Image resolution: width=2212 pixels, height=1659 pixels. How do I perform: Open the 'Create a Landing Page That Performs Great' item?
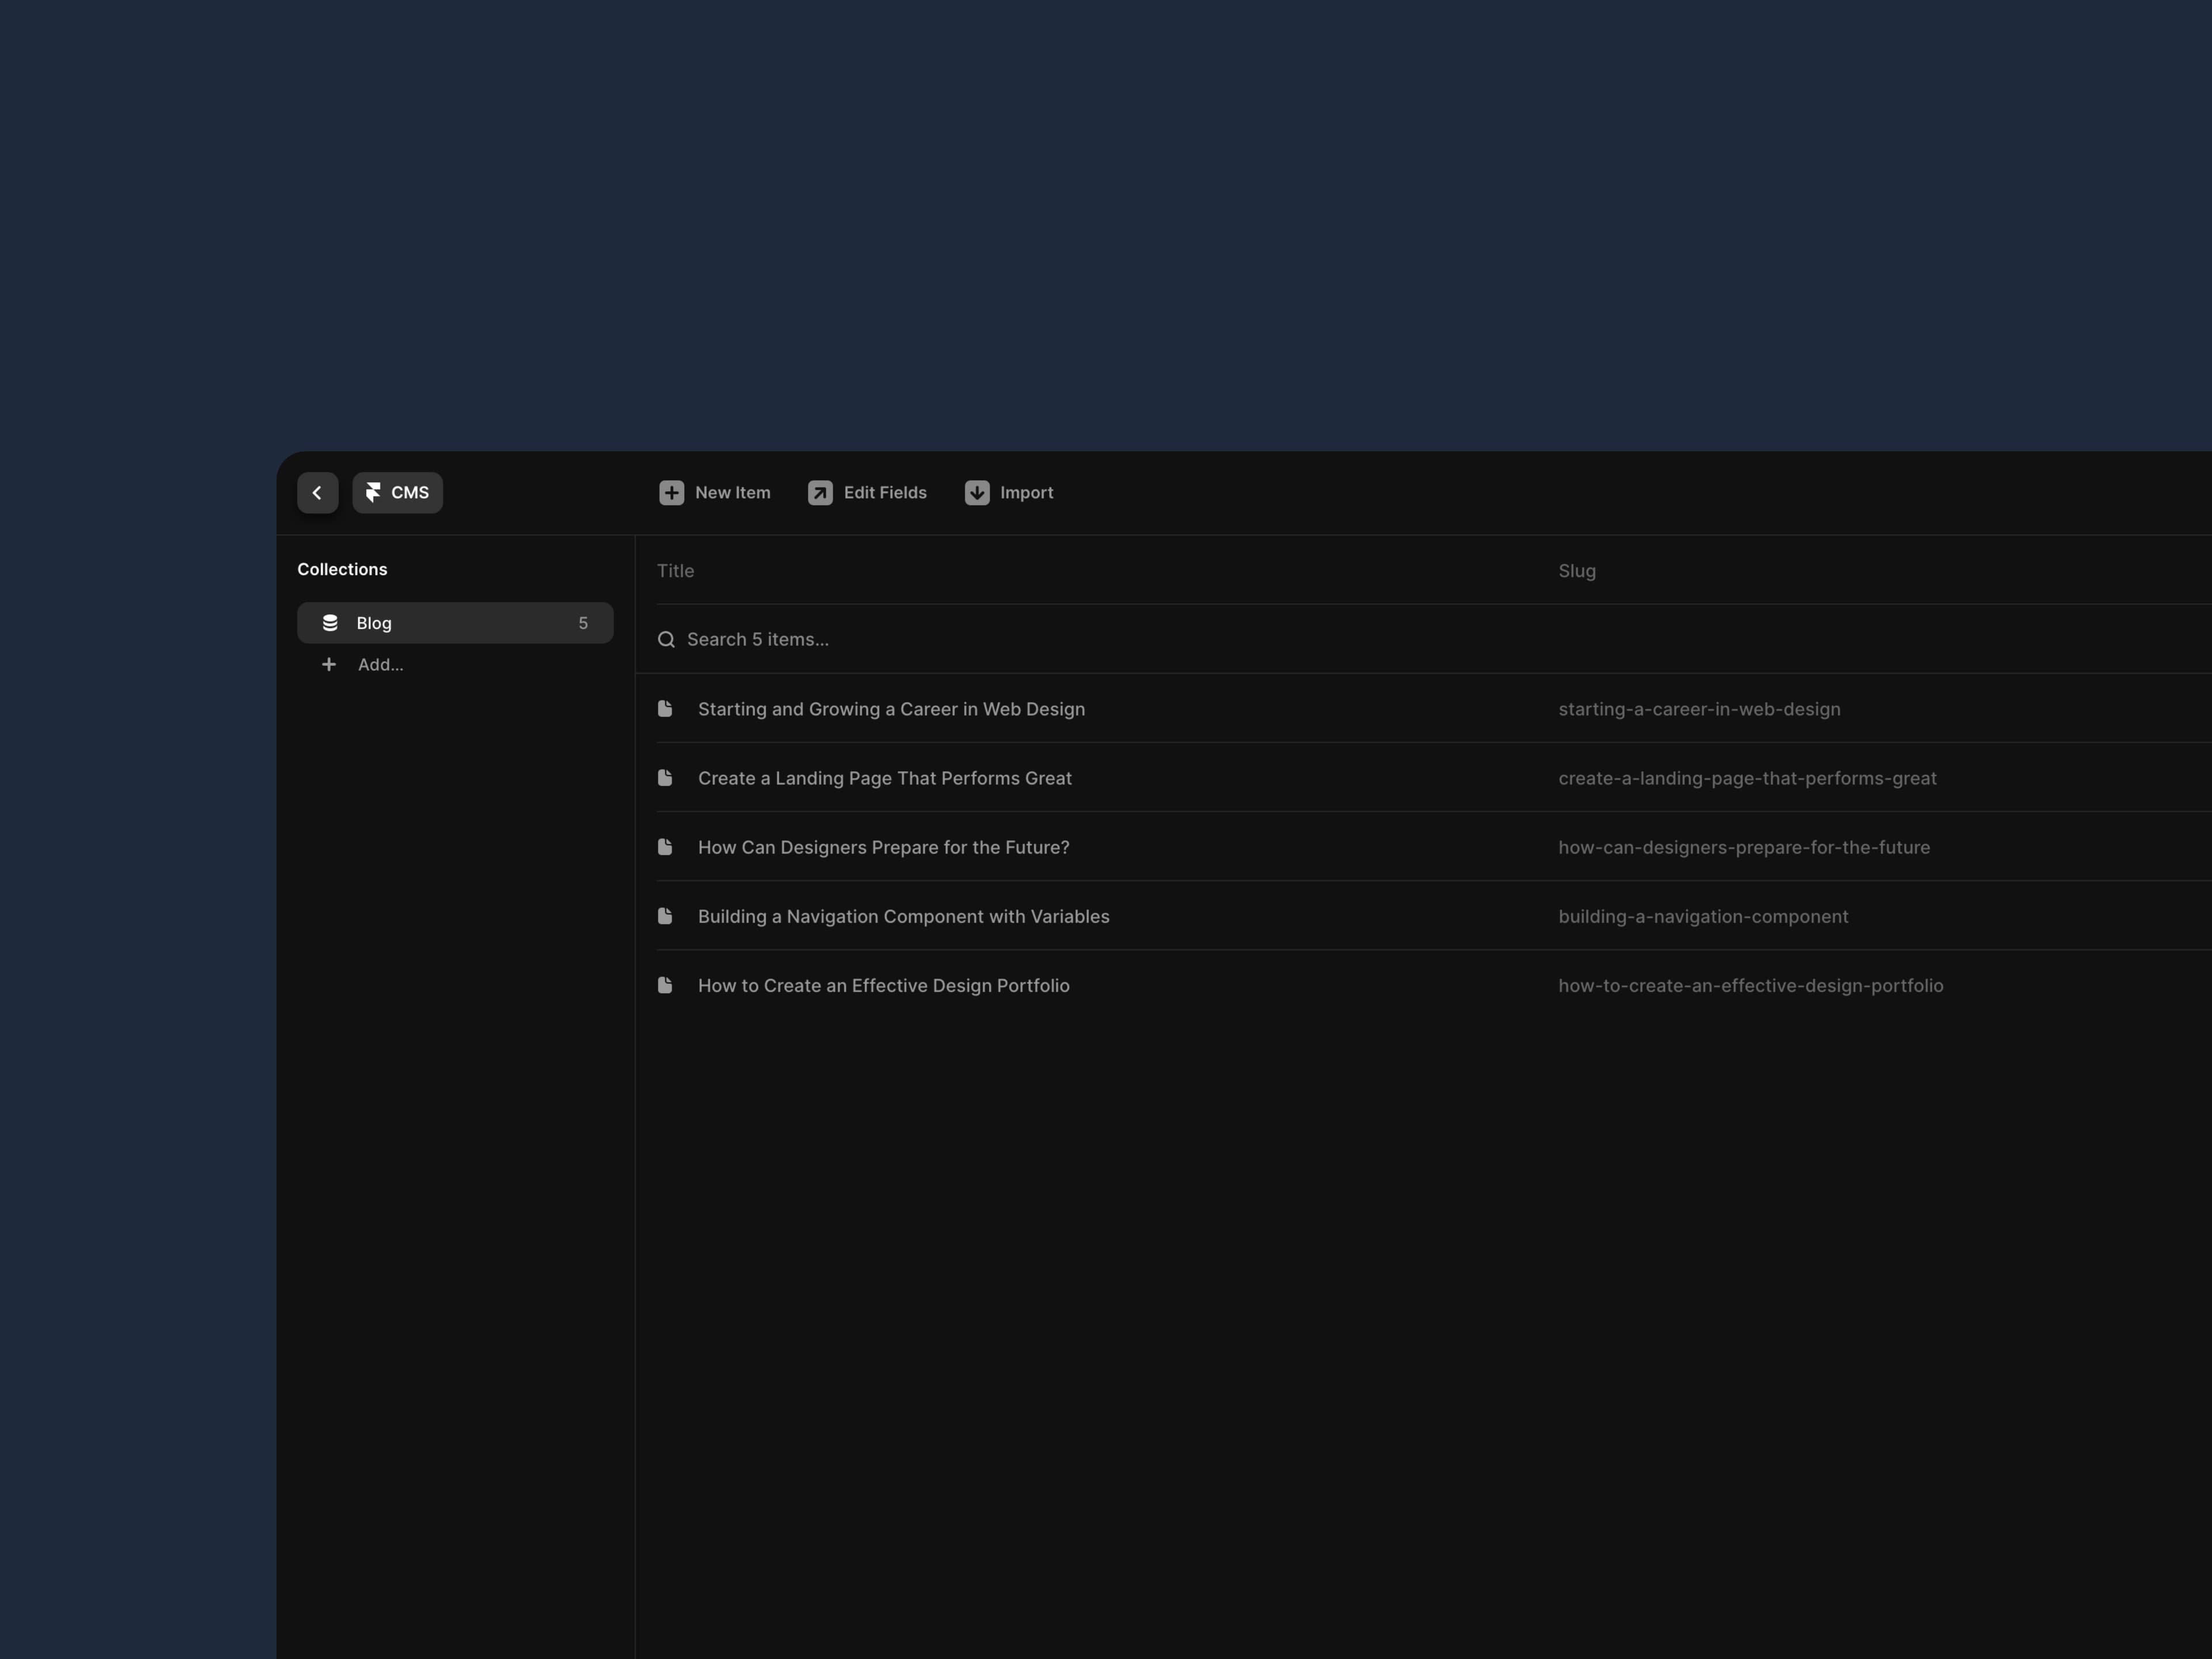(885, 778)
